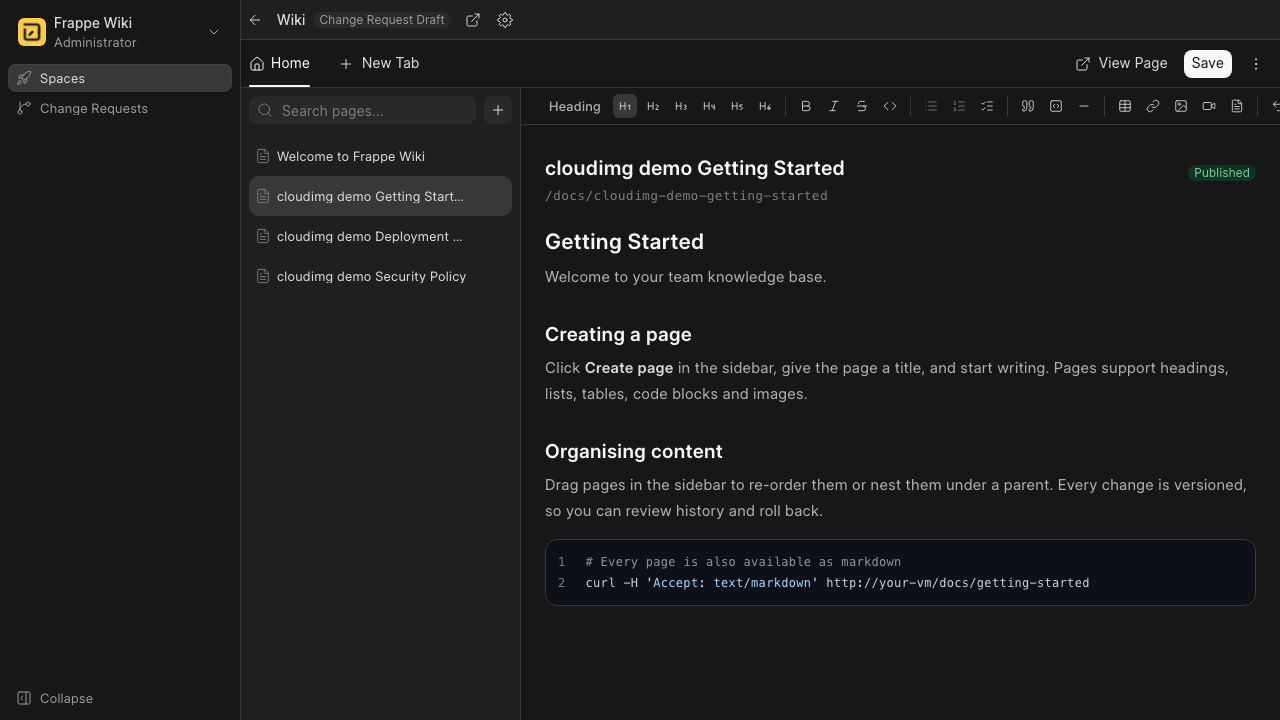
Task: Select cloudimg demo Getting Started page
Action: pos(380,196)
